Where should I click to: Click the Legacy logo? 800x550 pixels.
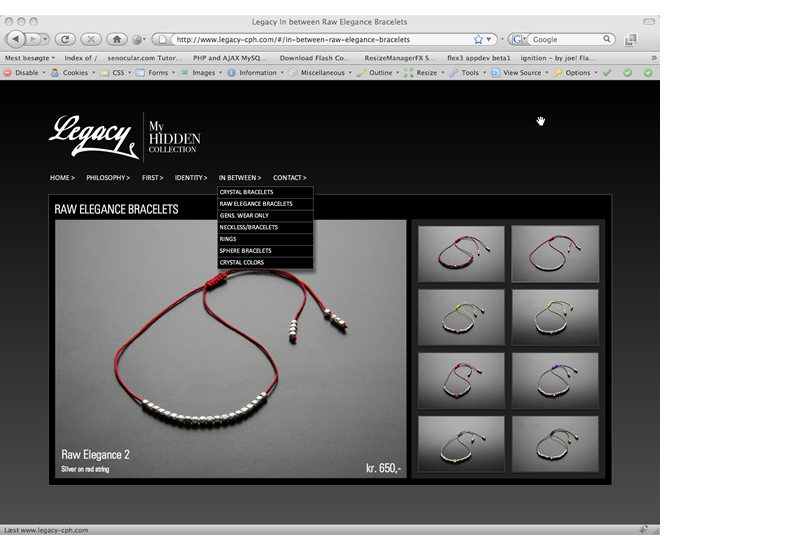coord(93,135)
